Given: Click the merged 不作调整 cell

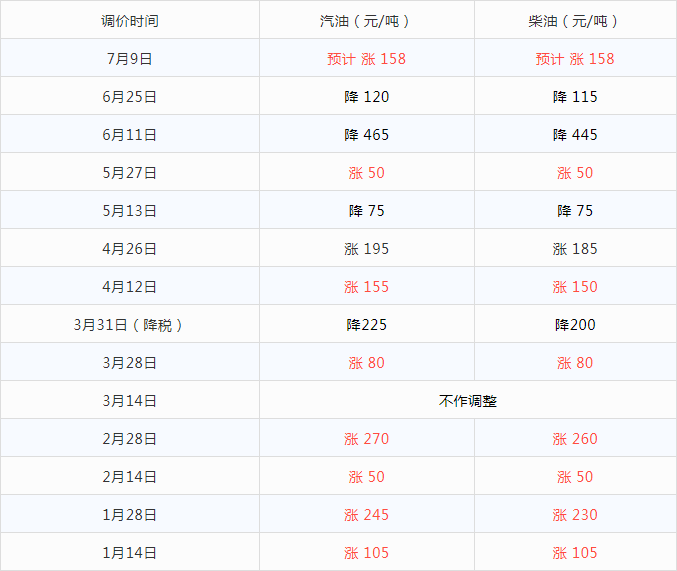Looking at the screenshot, I should 468,401.
